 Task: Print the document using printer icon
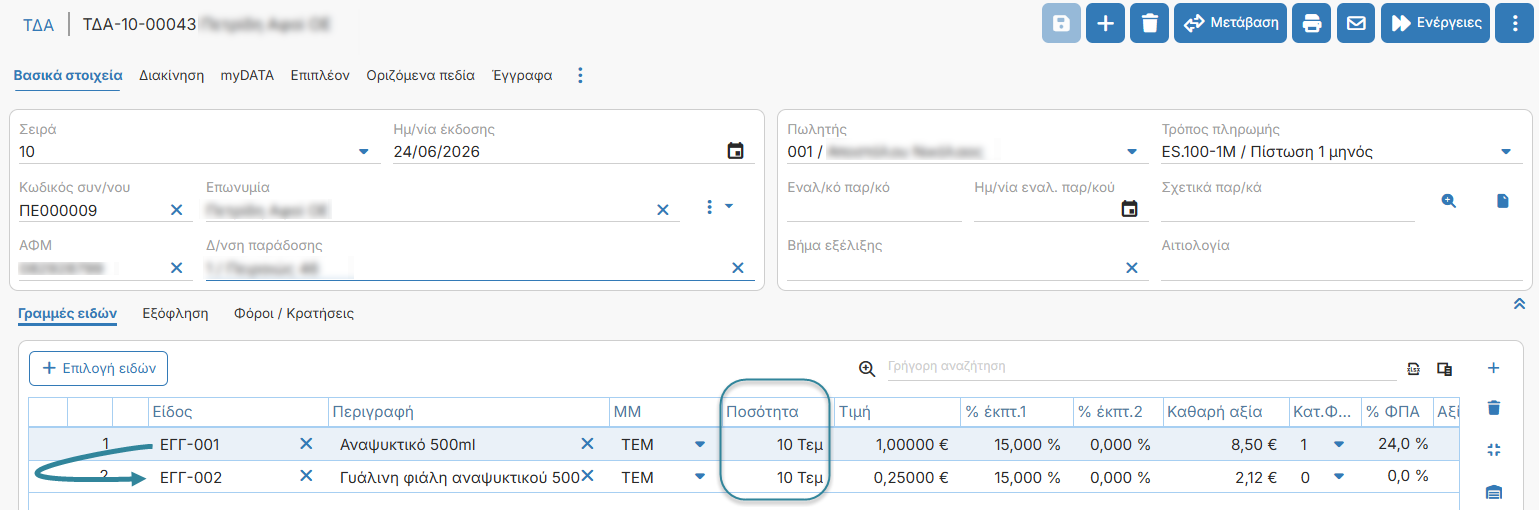coord(1312,23)
